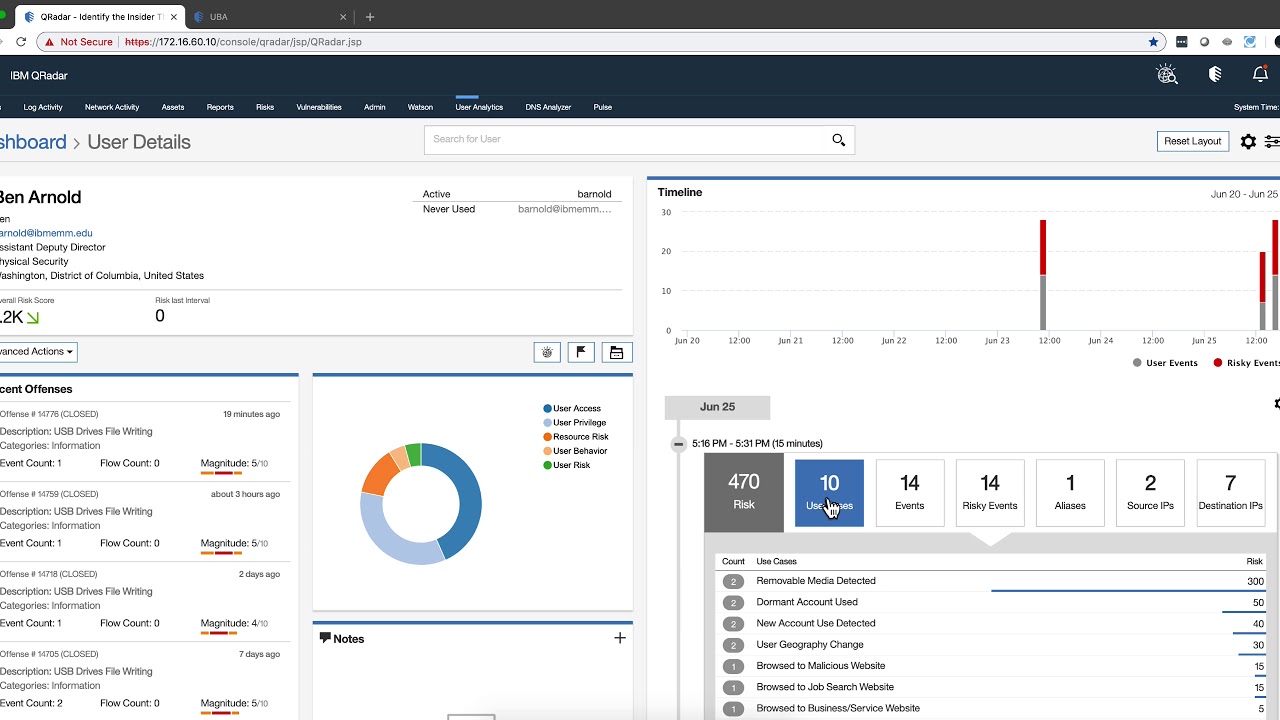The image size is (1280, 720).
Task: Show the 470 Risk tile details
Action: 744,493
